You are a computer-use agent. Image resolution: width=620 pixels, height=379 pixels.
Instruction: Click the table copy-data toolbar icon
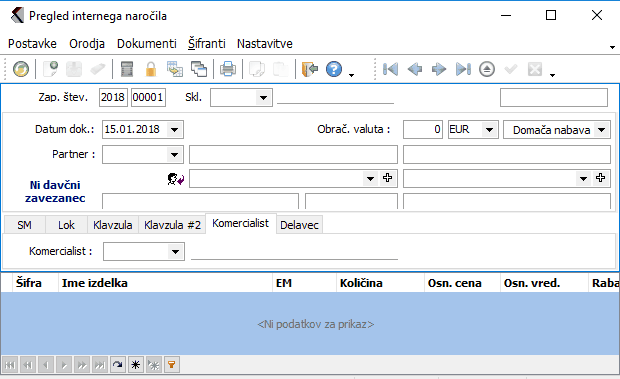[x=174, y=70]
